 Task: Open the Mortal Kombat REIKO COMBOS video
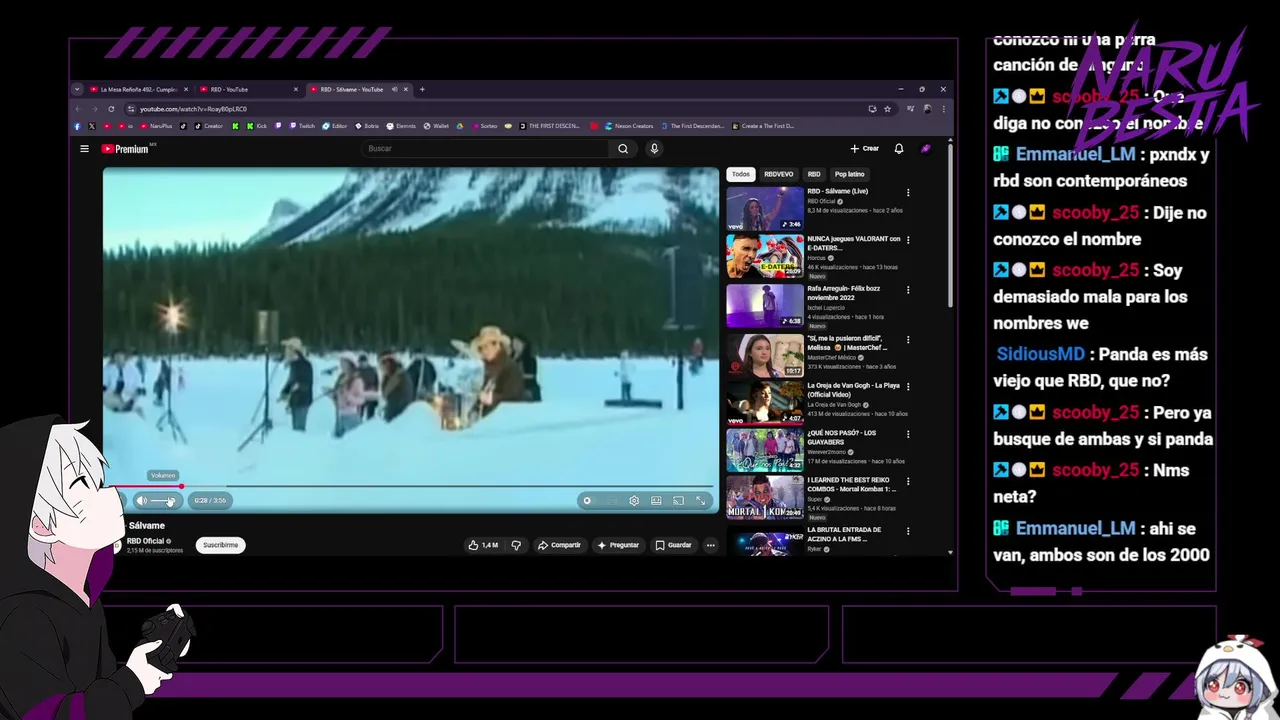[x=765, y=498]
